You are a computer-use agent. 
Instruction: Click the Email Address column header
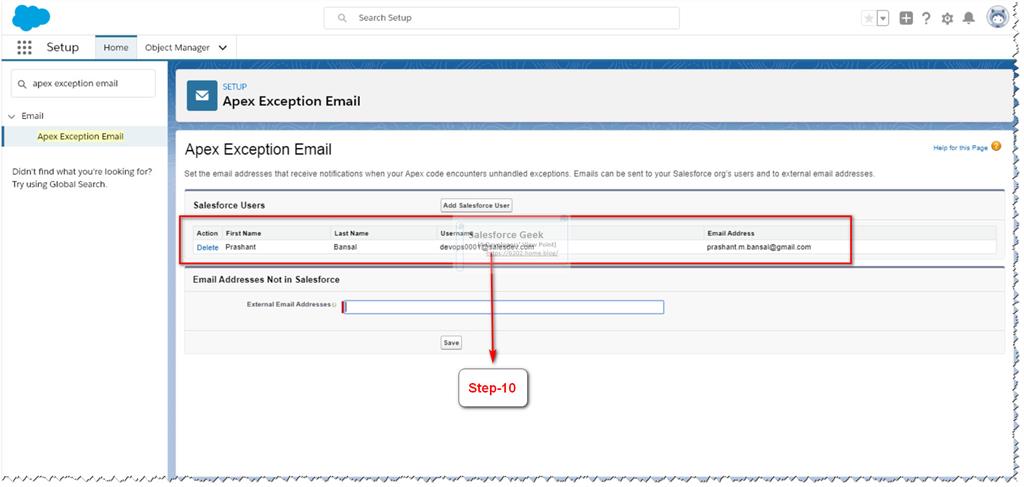(731, 233)
